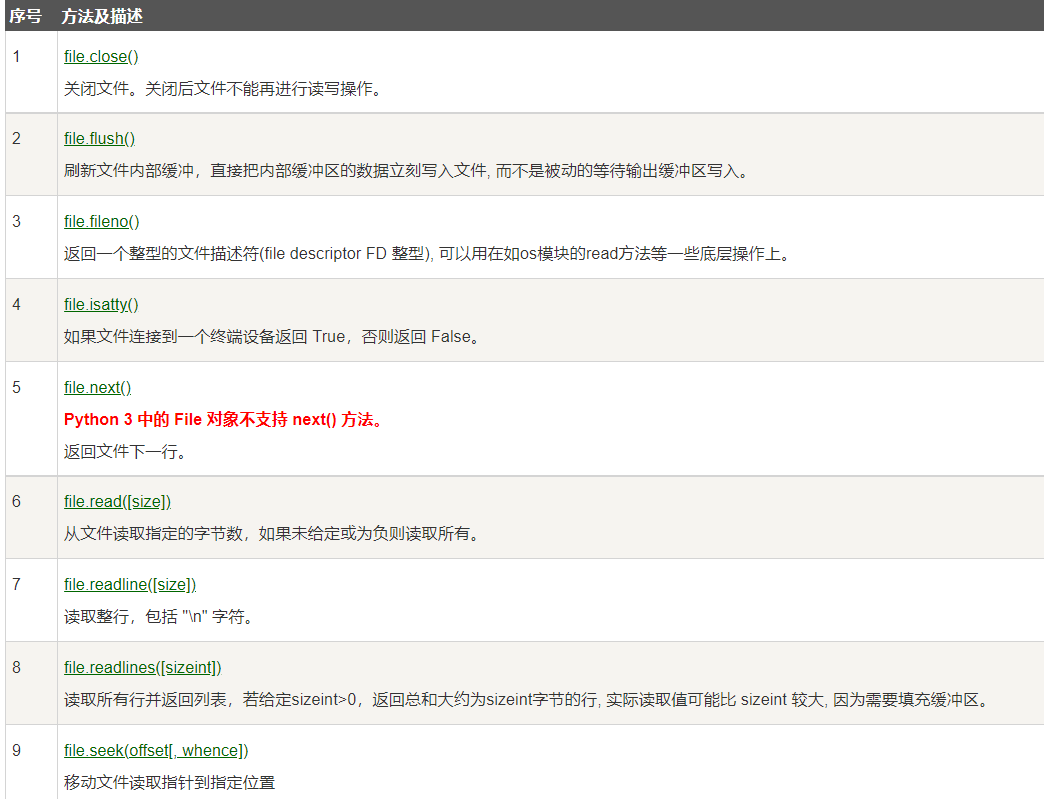Click row number 3 cell

click(31, 238)
